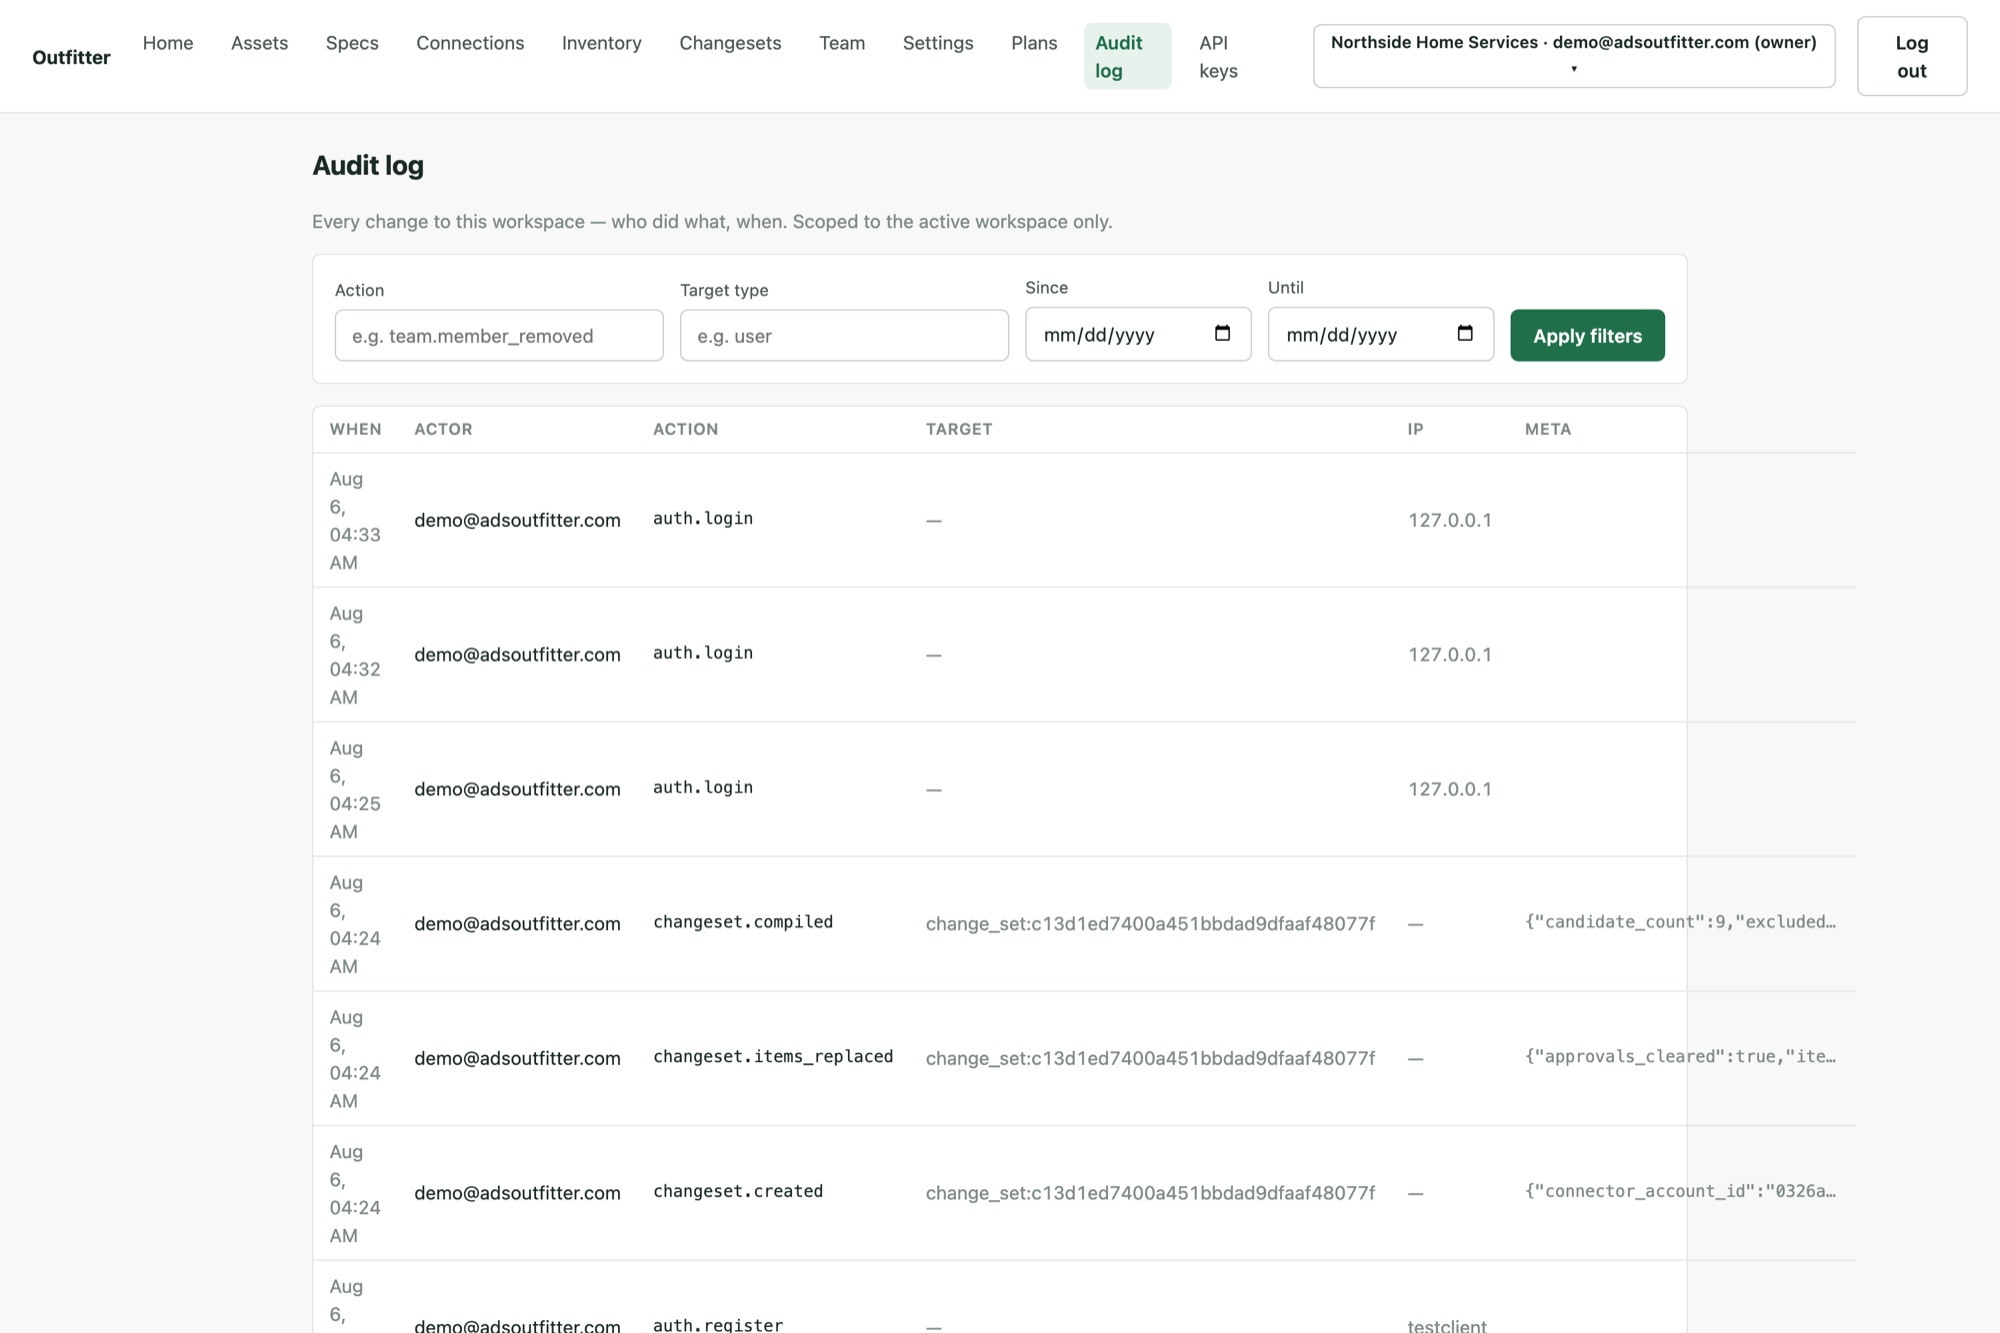The width and height of the screenshot is (2000, 1333).
Task: Open the Inventory page
Action: 602,43
